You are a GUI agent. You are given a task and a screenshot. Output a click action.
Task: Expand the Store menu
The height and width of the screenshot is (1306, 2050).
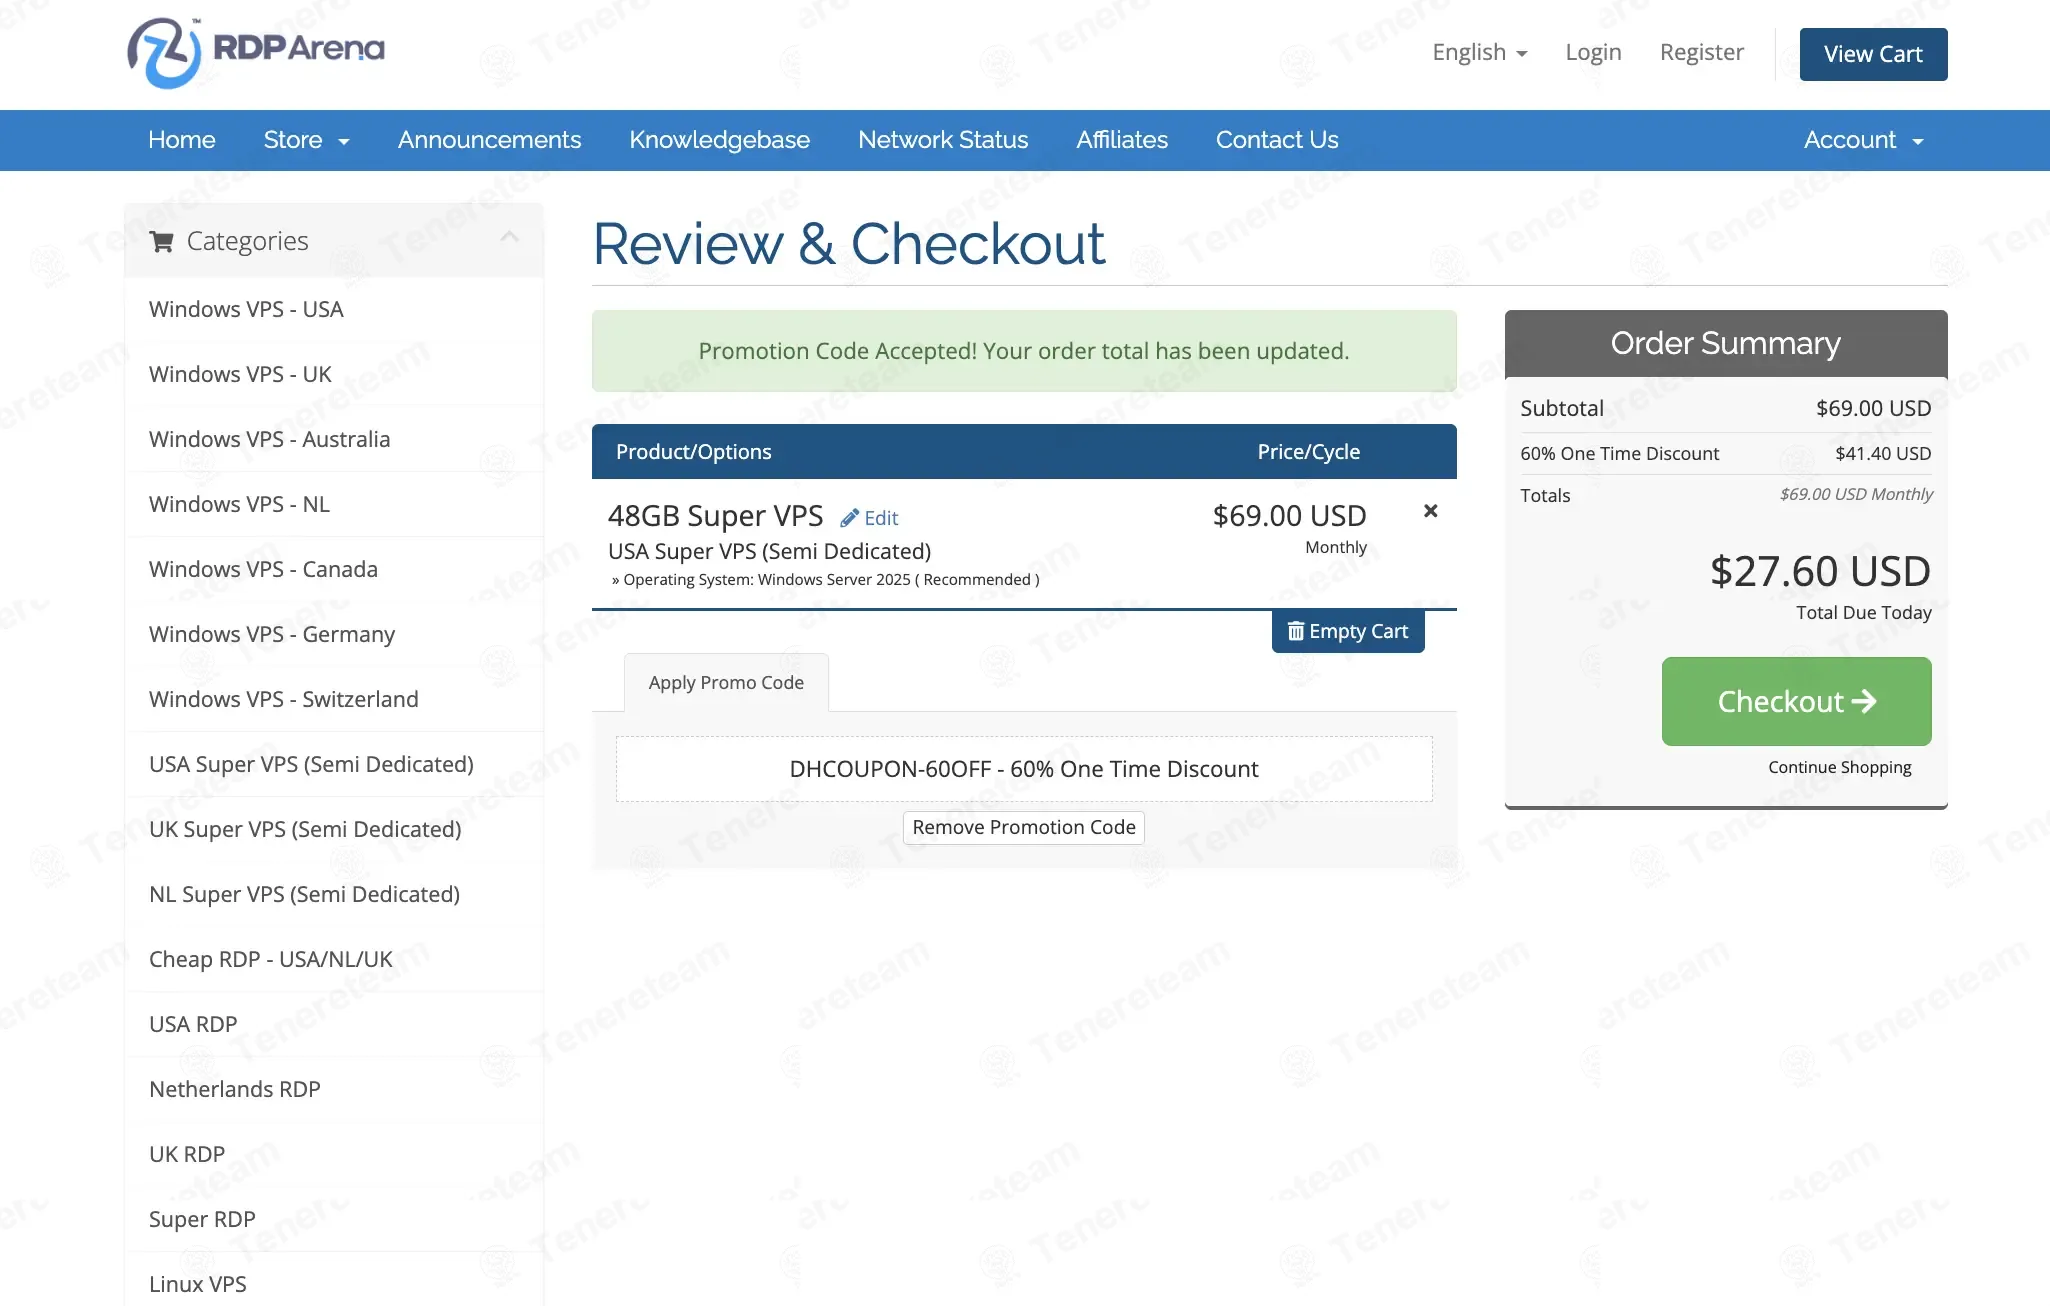click(x=306, y=140)
